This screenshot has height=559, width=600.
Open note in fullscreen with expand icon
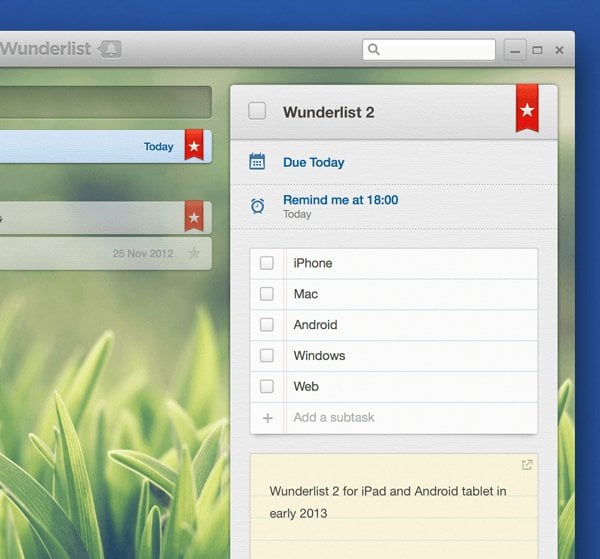click(x=527, y=465)
